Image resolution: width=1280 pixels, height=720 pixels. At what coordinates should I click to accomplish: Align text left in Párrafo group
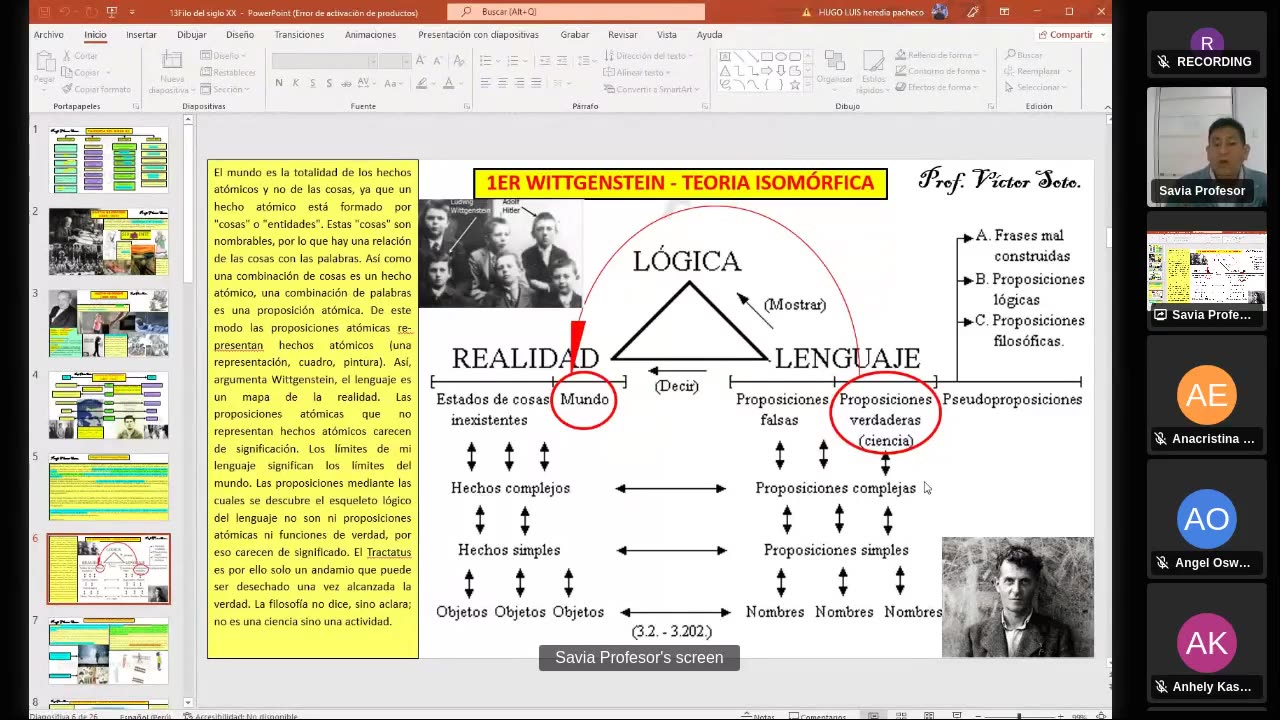(x=485, y=83)
